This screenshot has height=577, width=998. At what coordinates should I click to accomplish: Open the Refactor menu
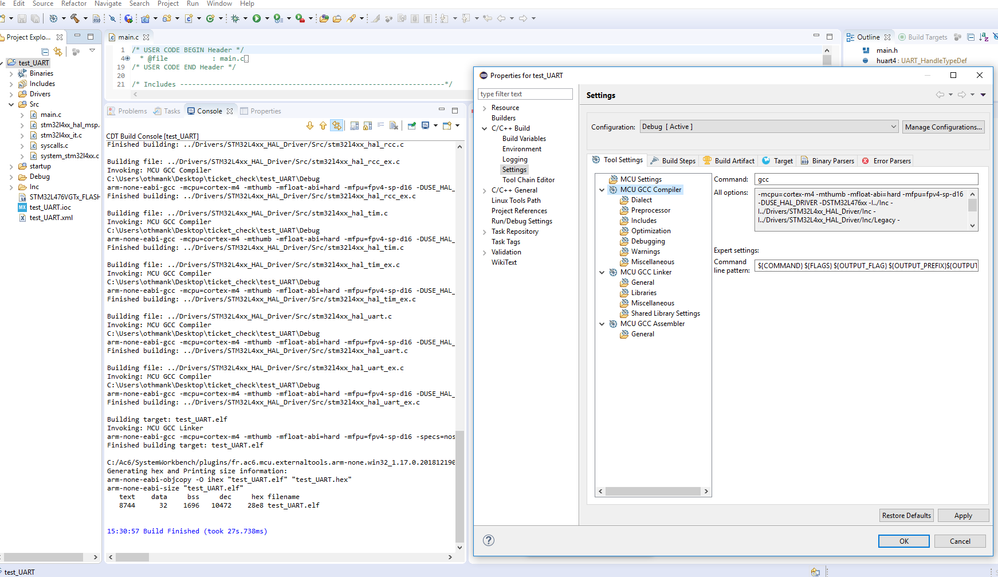click(x=74, y=4)
